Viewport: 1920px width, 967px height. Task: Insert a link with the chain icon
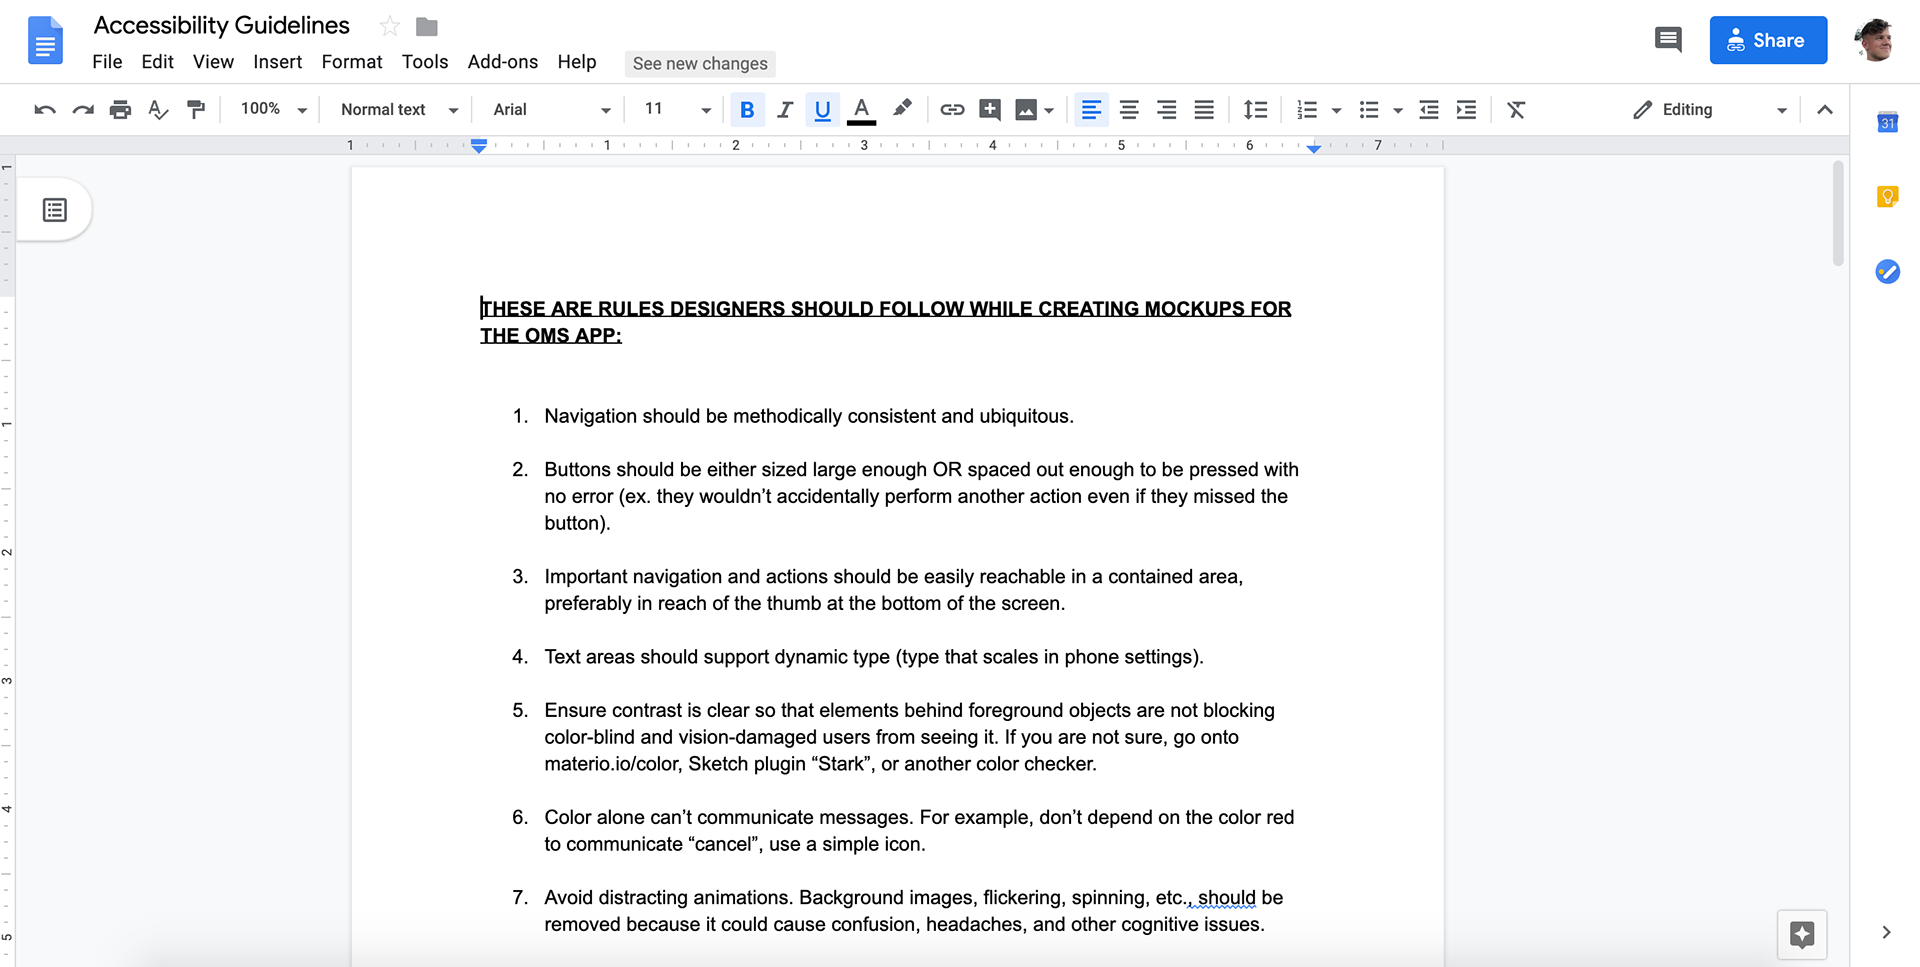[x=952, y=110]
